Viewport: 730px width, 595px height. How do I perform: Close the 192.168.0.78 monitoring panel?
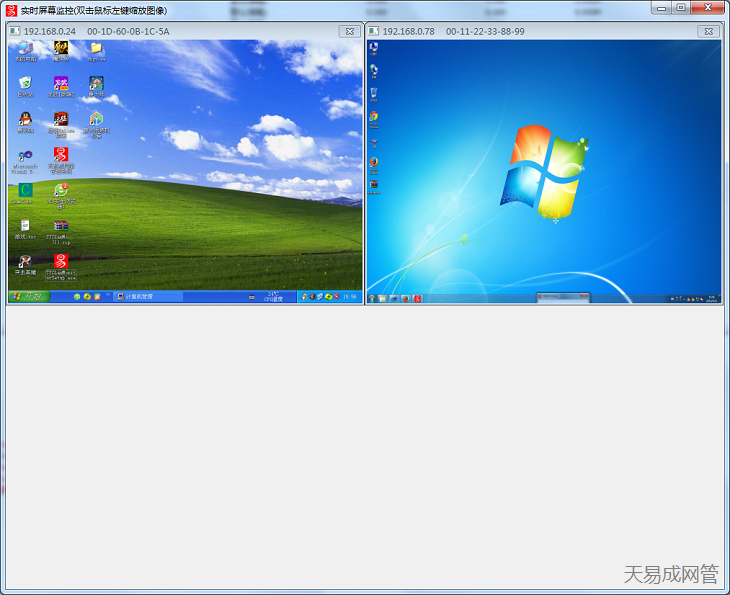(708, 31)
